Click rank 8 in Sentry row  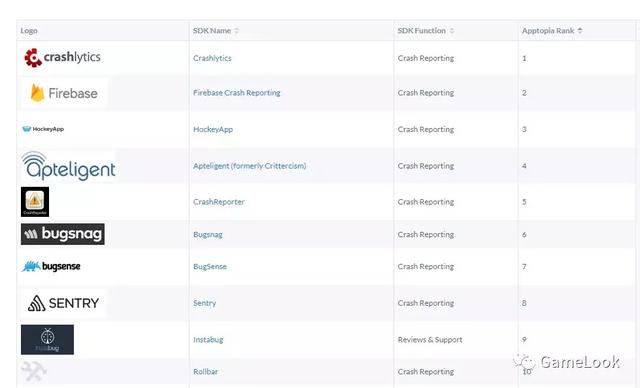pos(524,303)
